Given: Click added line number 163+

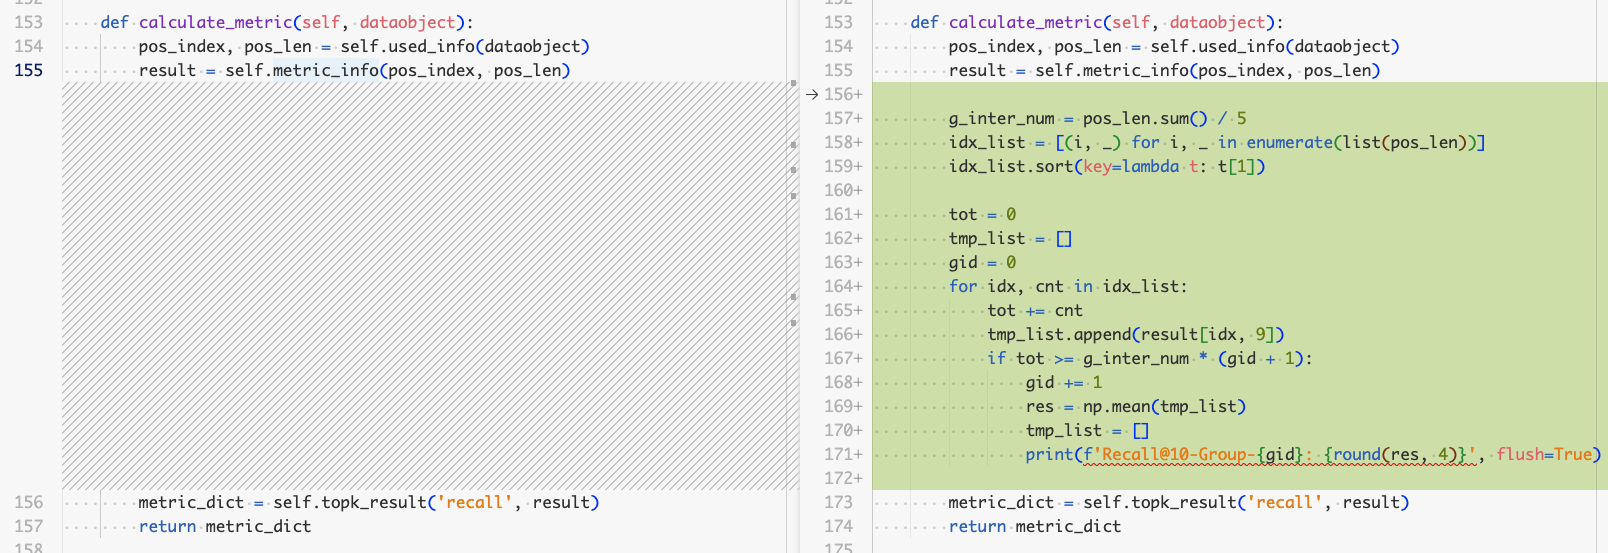Looking at the screenshot, I should click(843, 262).
